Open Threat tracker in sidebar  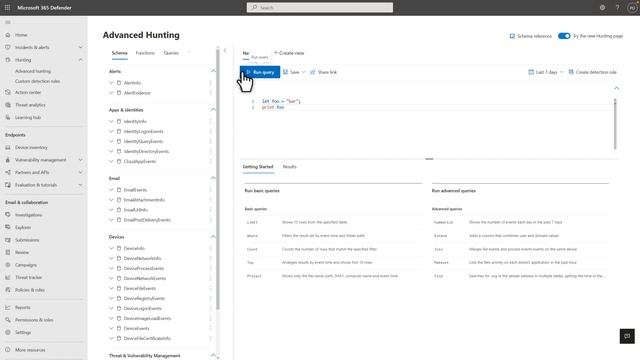coord(29,277)
